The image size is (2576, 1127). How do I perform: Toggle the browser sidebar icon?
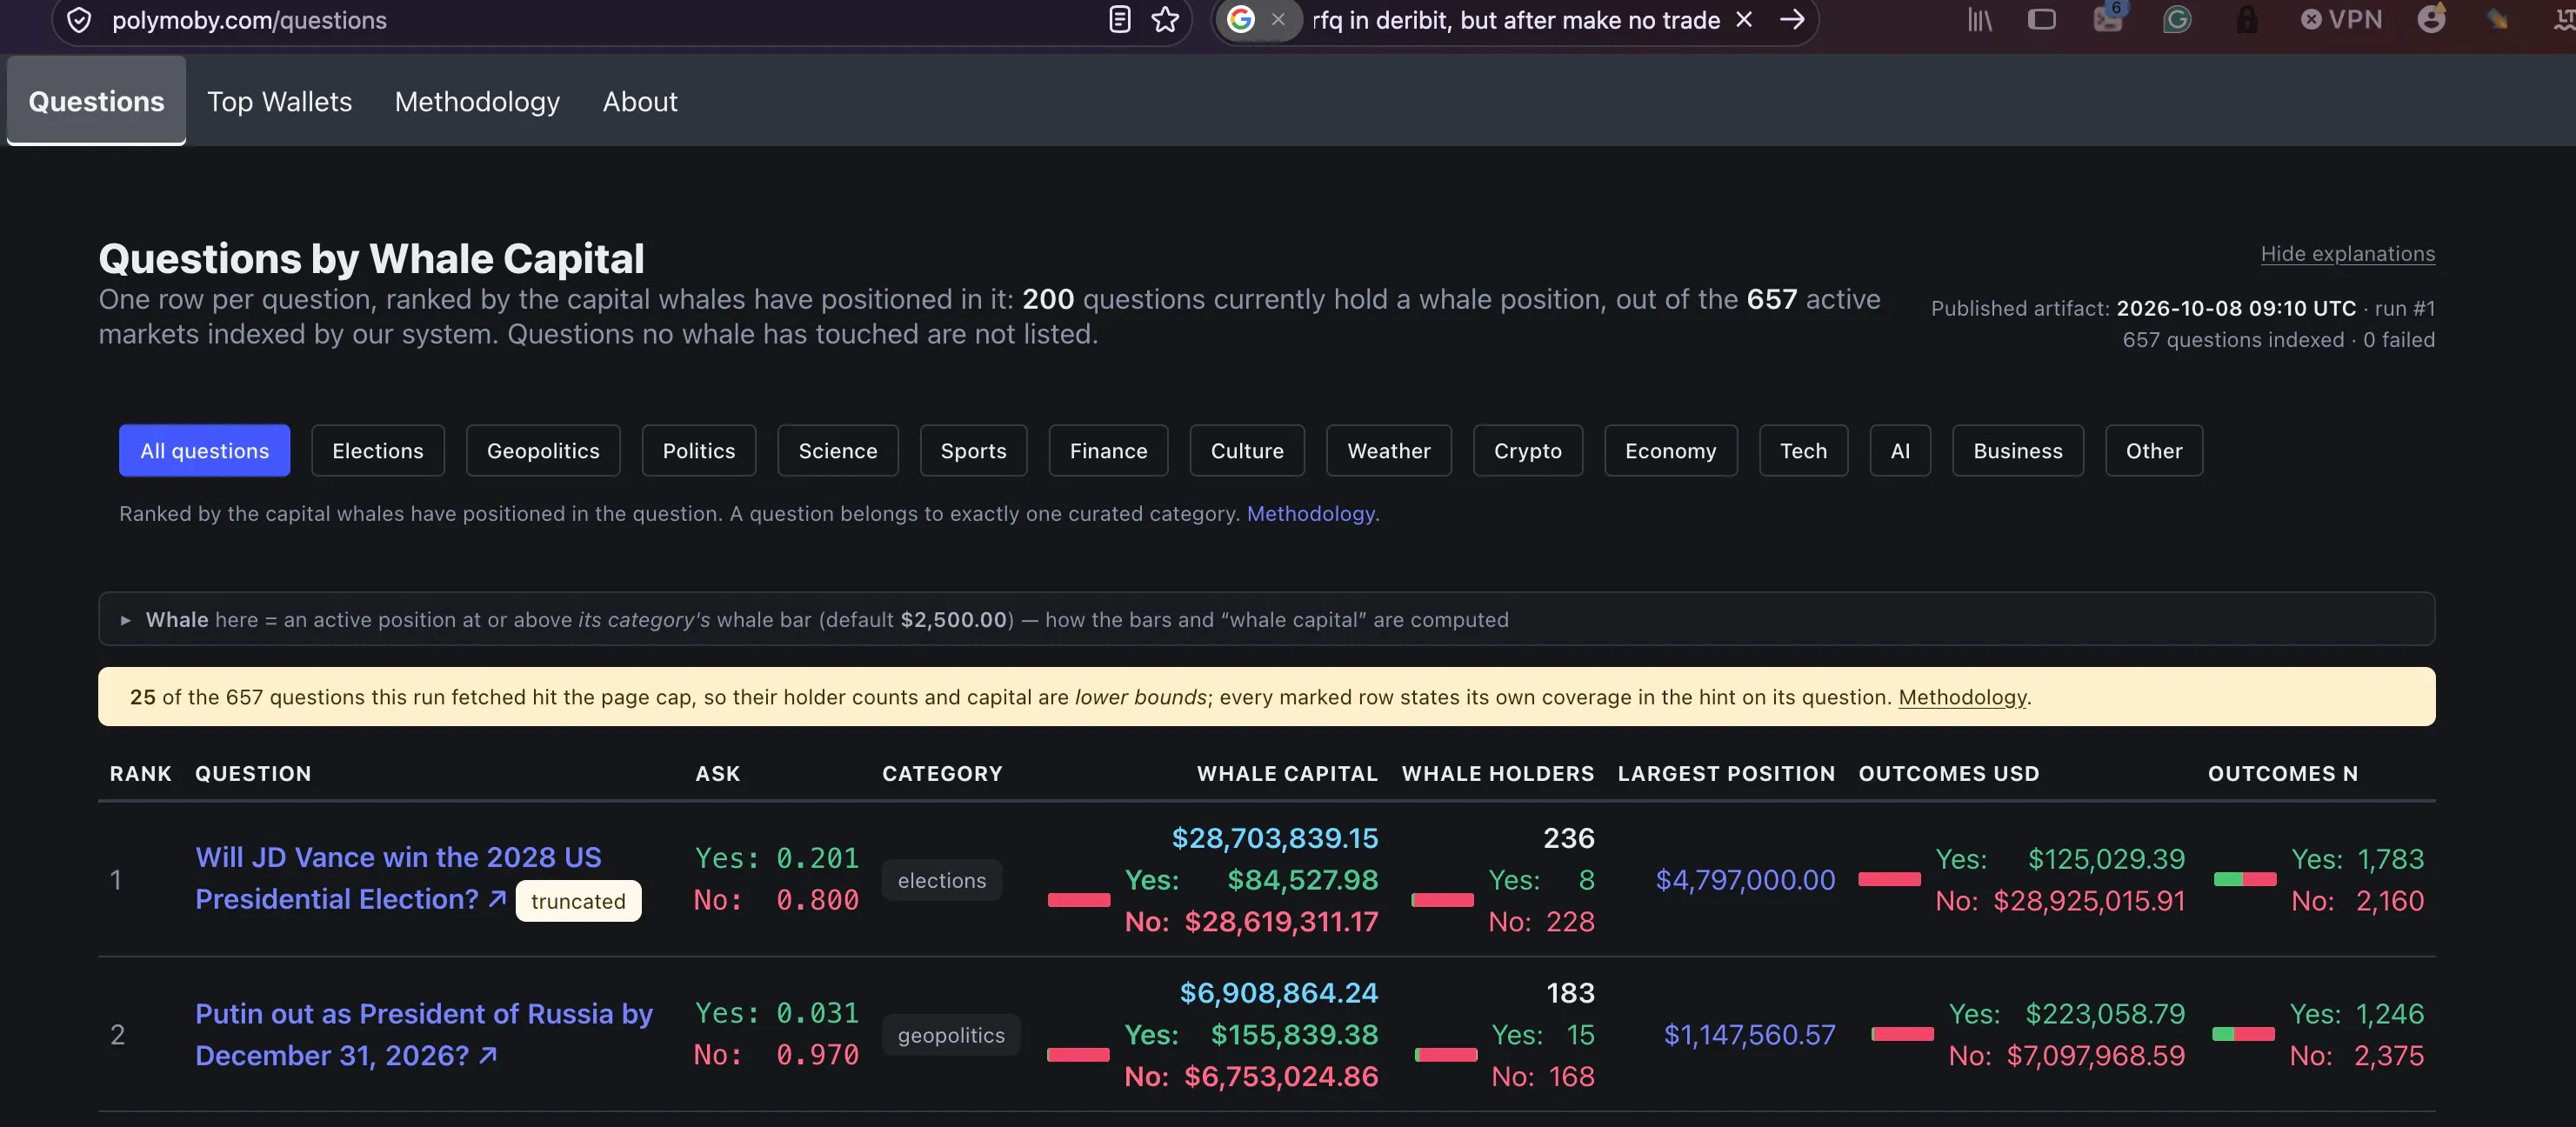pos(2041,20)
